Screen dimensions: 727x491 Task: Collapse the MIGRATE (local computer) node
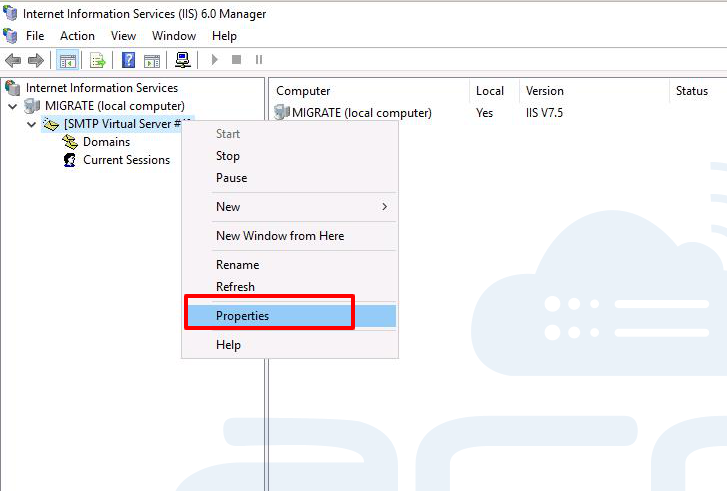pos(13,106)
